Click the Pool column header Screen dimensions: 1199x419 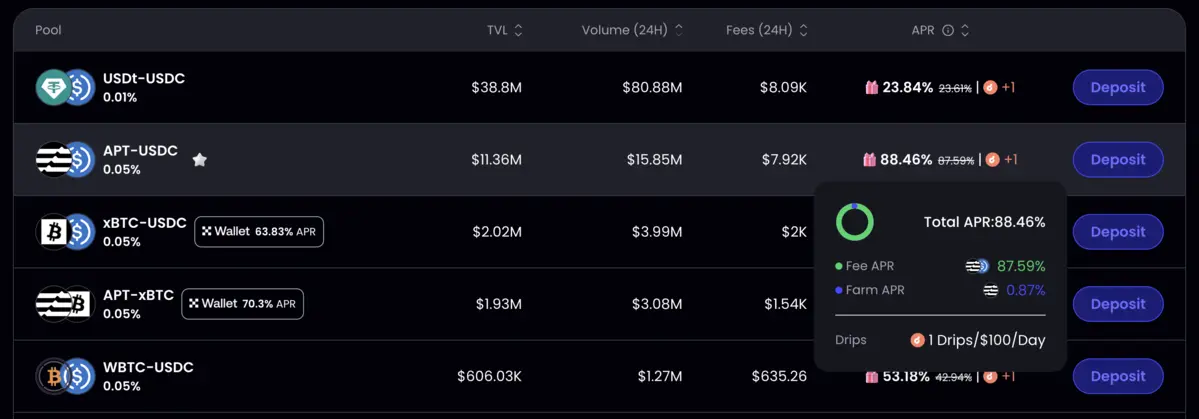(48, 30)
